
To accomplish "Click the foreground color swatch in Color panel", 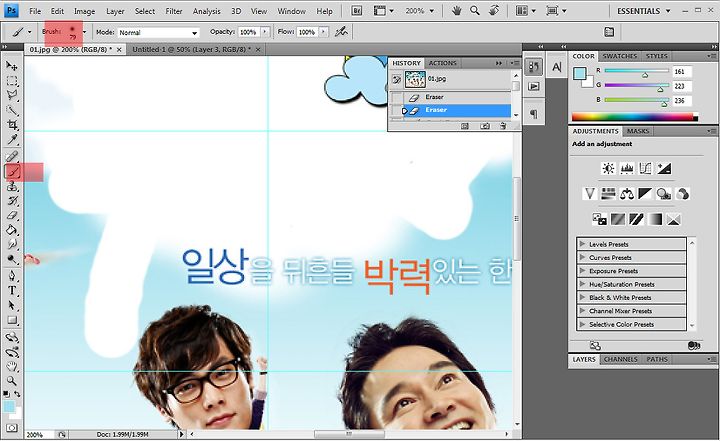I will (x=579, y=74).
